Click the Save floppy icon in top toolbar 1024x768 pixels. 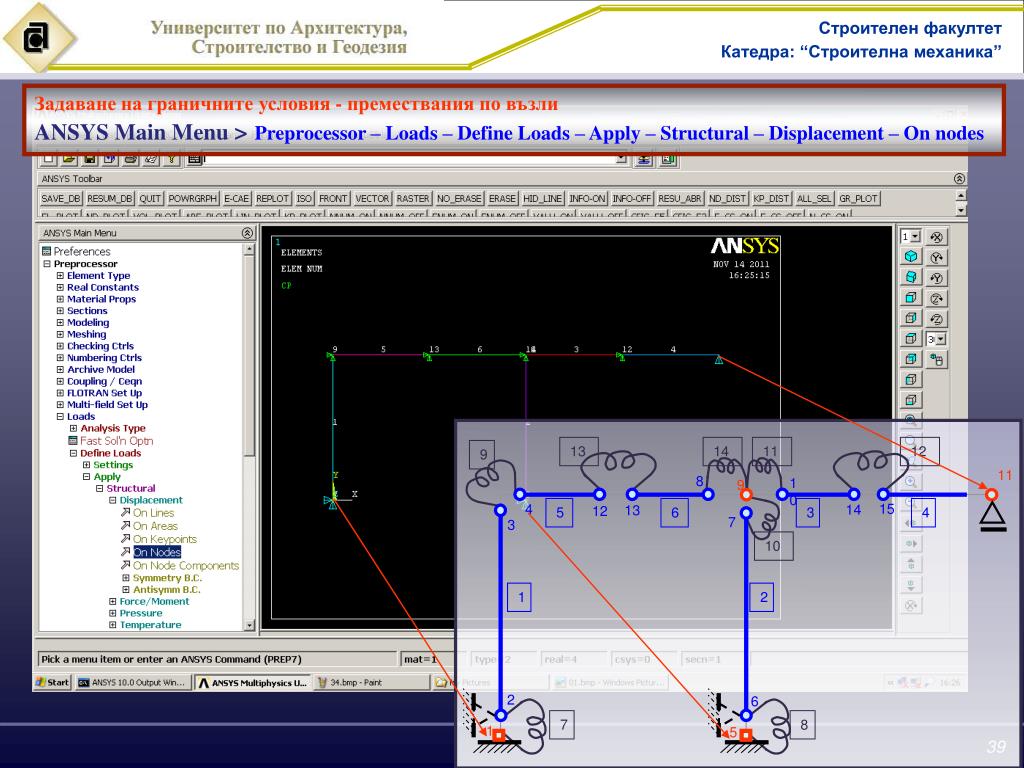click(89, 159)
